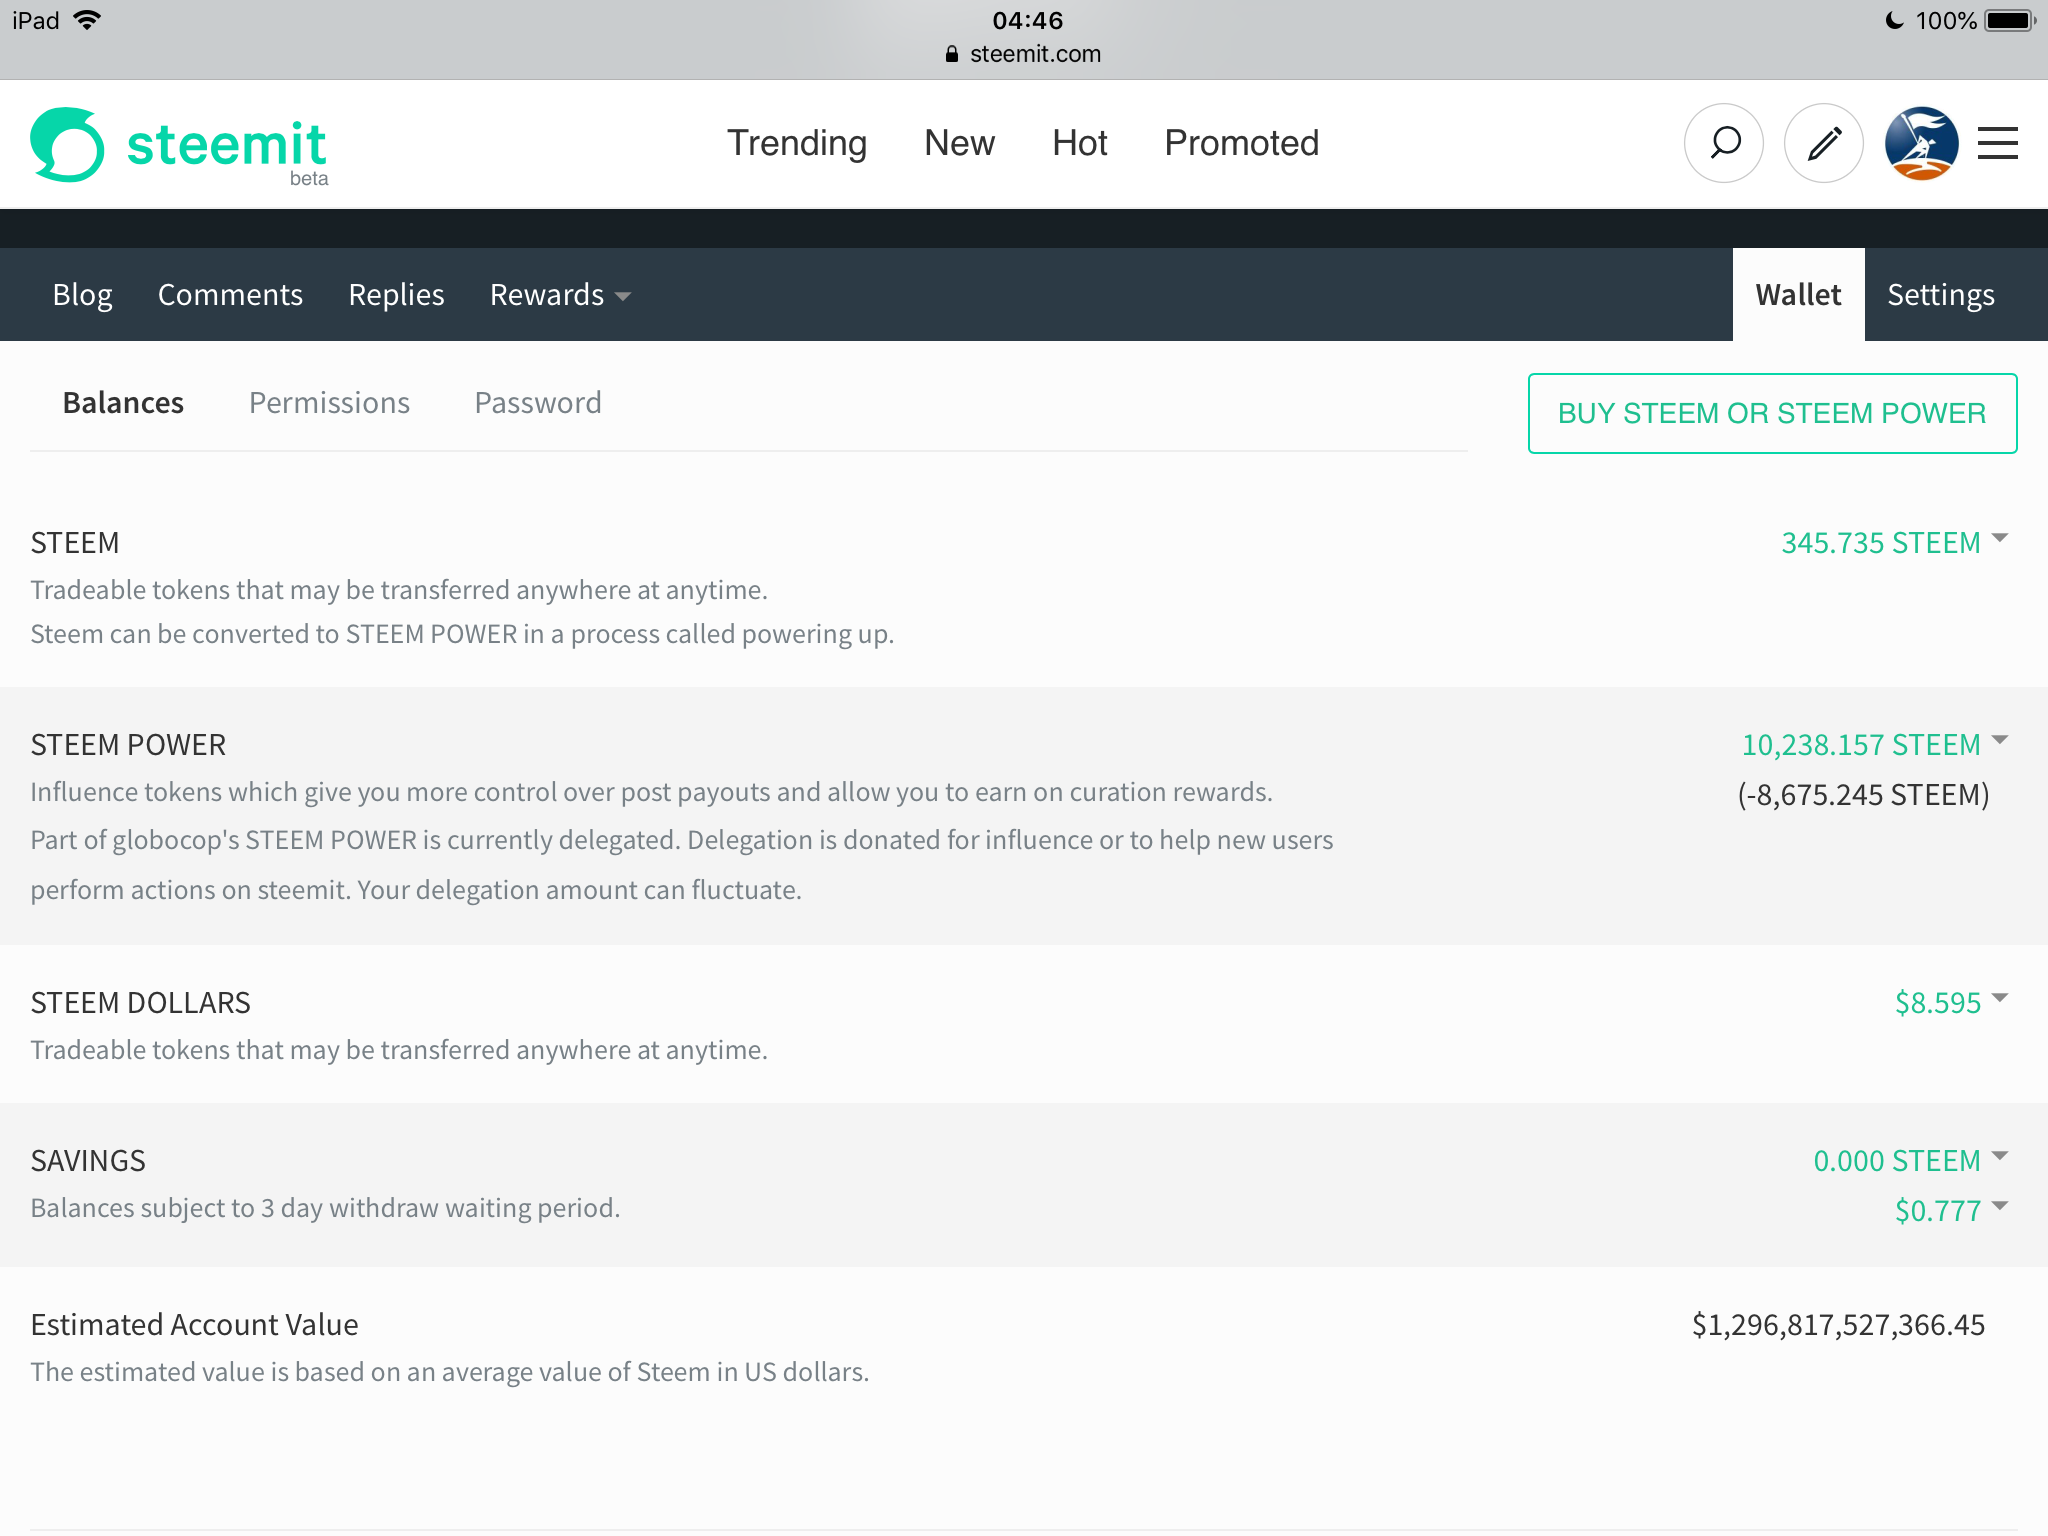Click the Steemit logo icon
The image size is (2048, 1536).
tap(68, 145)
